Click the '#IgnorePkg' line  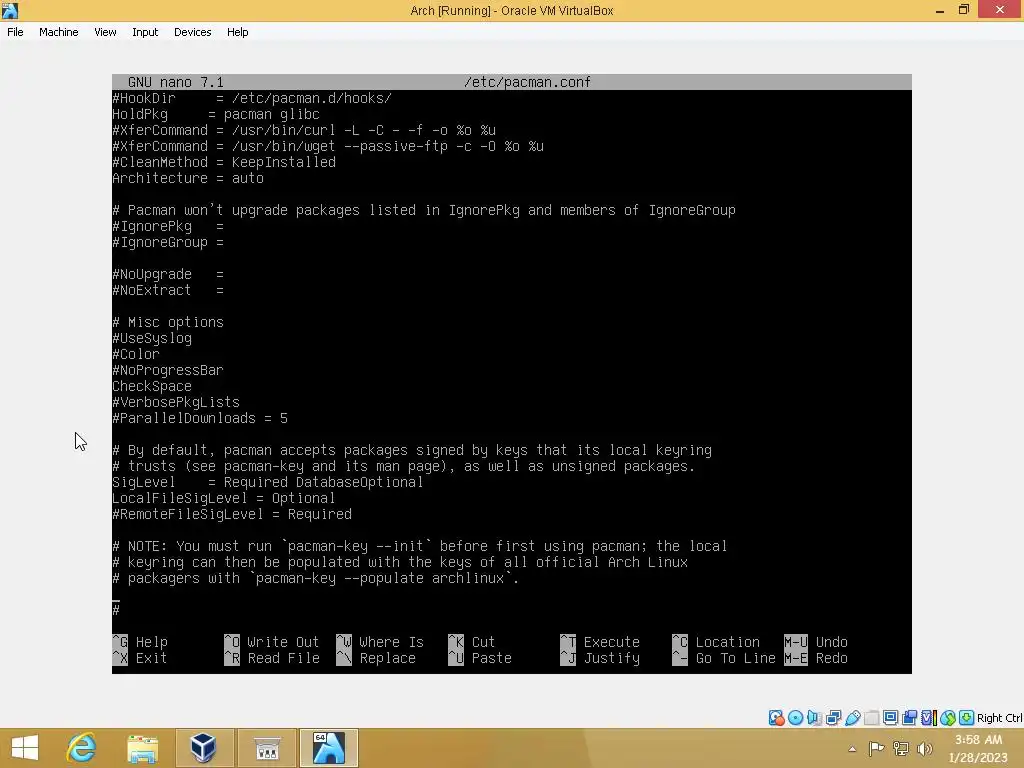[x=168, y=227]
